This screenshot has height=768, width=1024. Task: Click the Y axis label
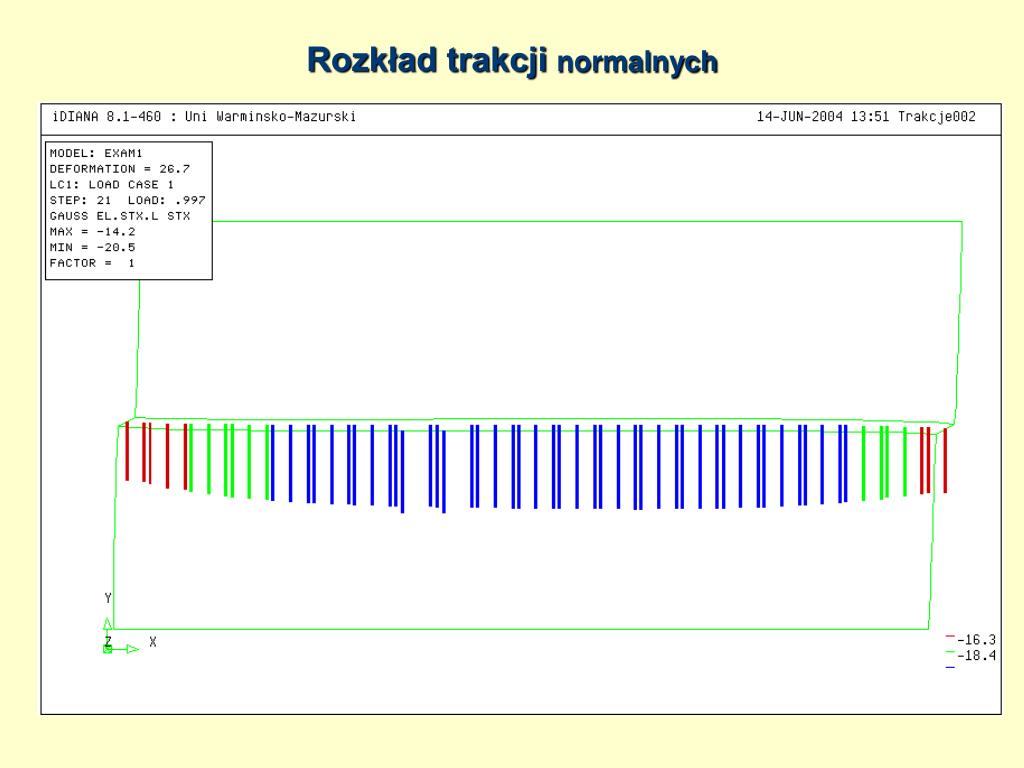pyautogui.click(x=108, y=598)
